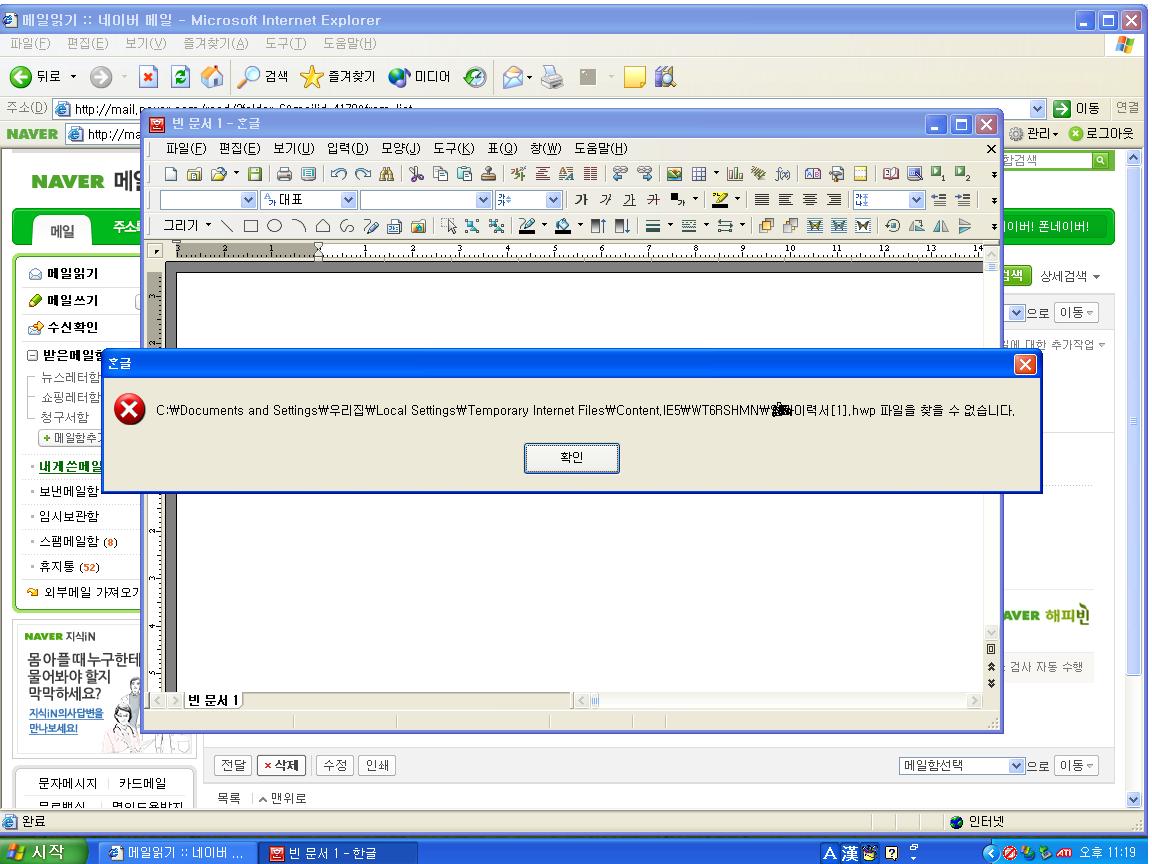Click the Insert Table grid icon in Hangul
The width and height of the screenshot is (1152, 864).
point(699,174)
